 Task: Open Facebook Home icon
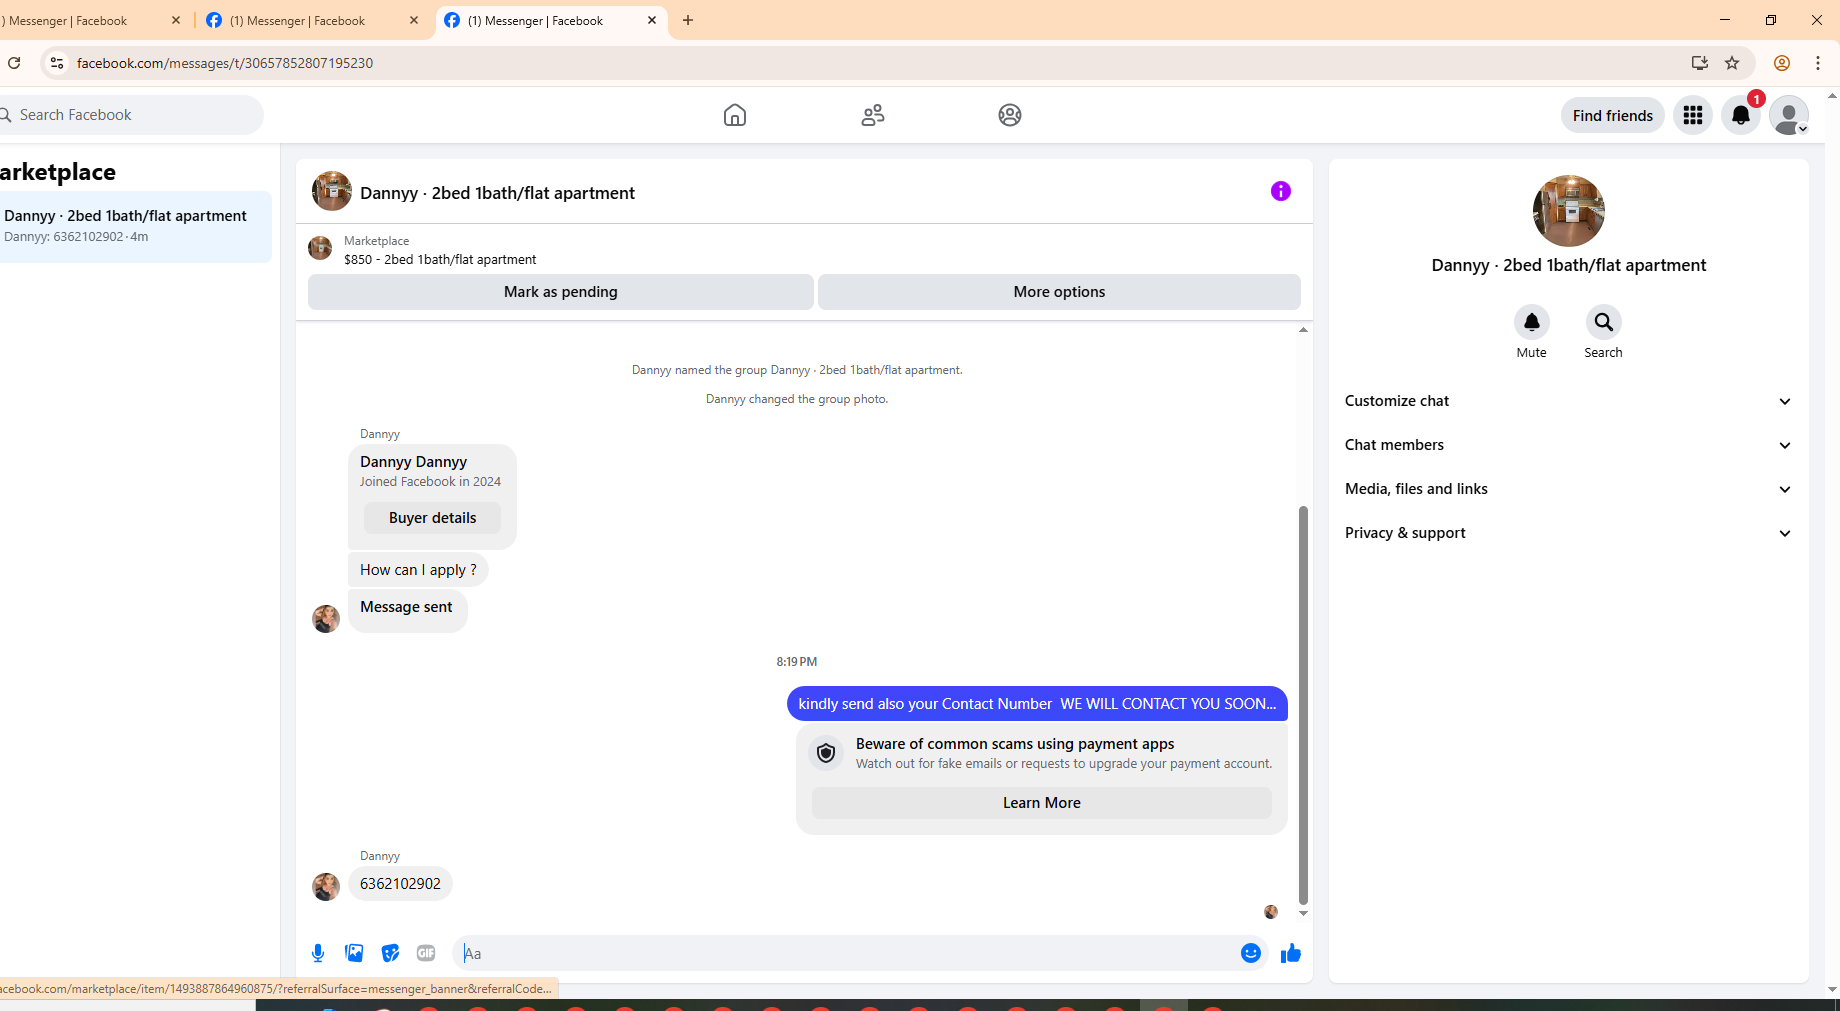735,115
